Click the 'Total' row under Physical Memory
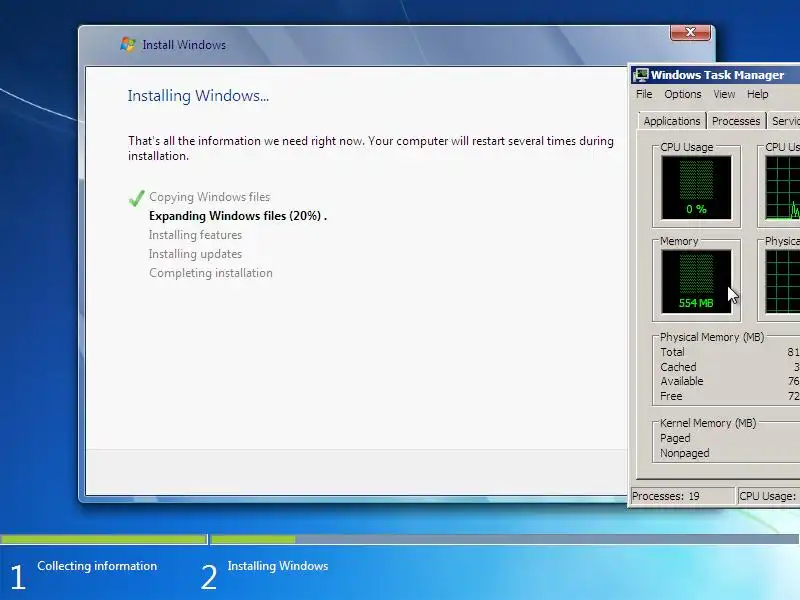 point(729,352)
